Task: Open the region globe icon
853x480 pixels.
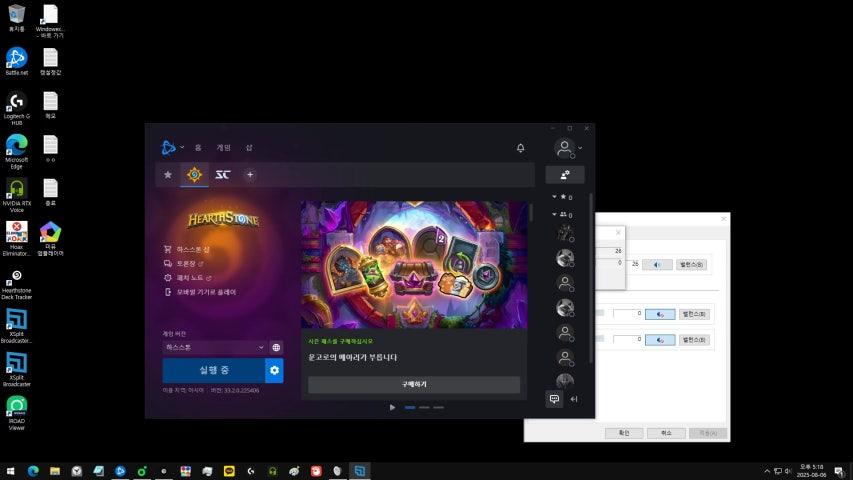Action: point(276,347)
